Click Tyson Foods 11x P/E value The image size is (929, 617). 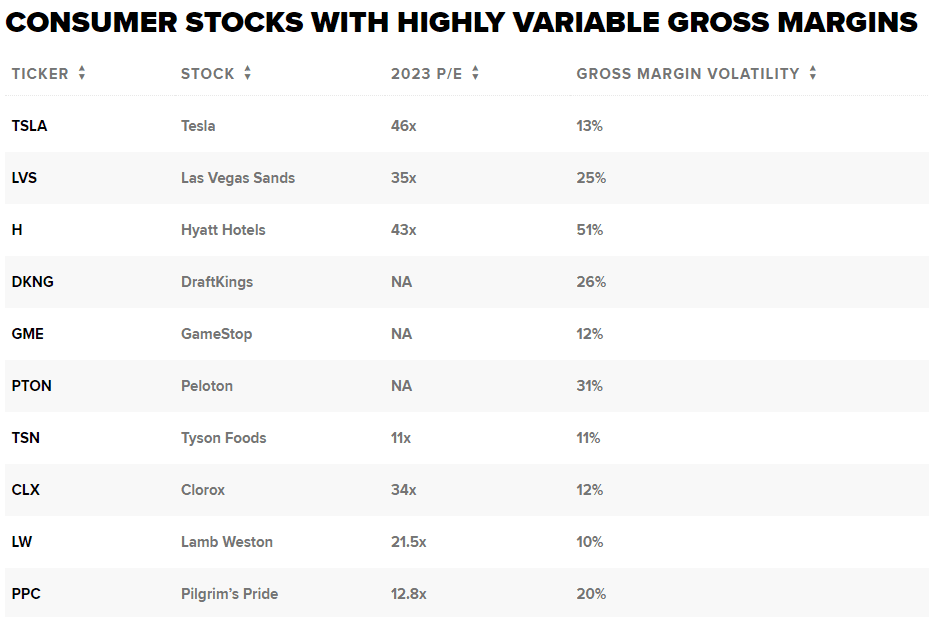tap(401, 438)
